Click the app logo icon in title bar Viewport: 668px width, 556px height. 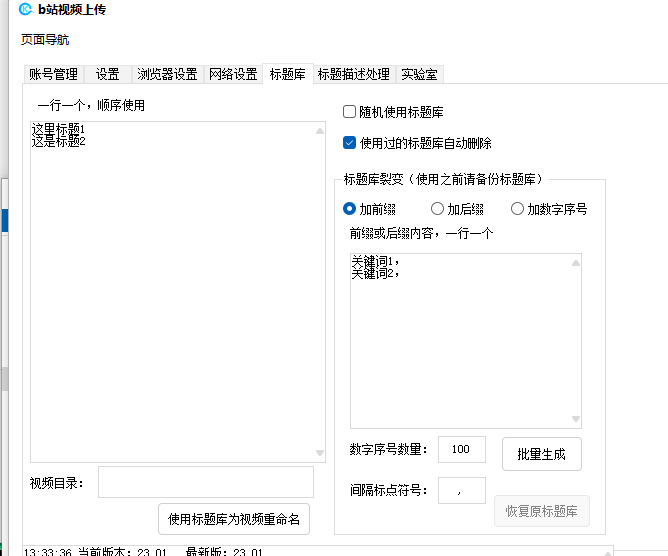coord(26,9)
